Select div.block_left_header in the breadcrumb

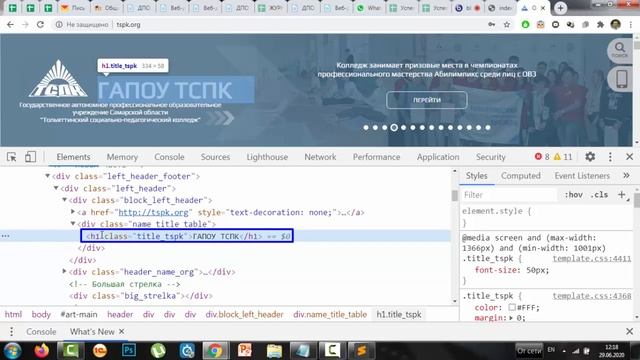pyautogui.click(x=244, y=314)
